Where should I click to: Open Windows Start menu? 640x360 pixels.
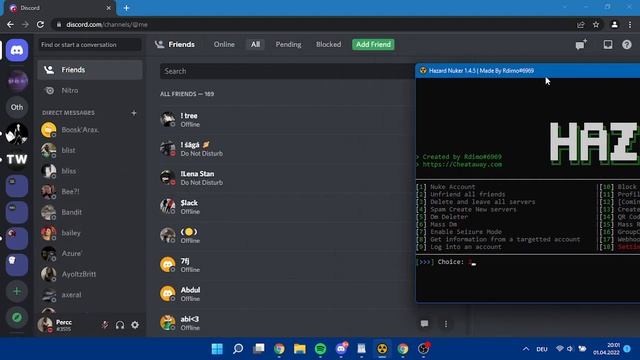pyautogui.click(x=217, y=349)
